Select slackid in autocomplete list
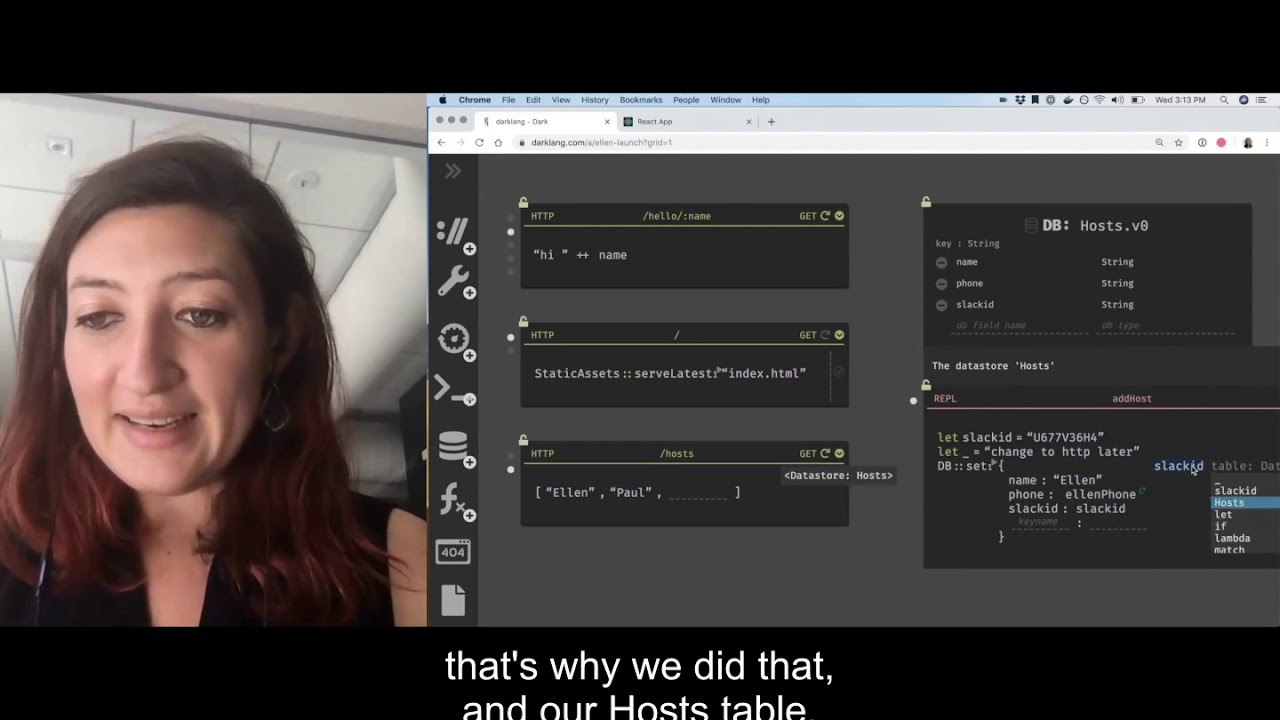 [1246, 491]
